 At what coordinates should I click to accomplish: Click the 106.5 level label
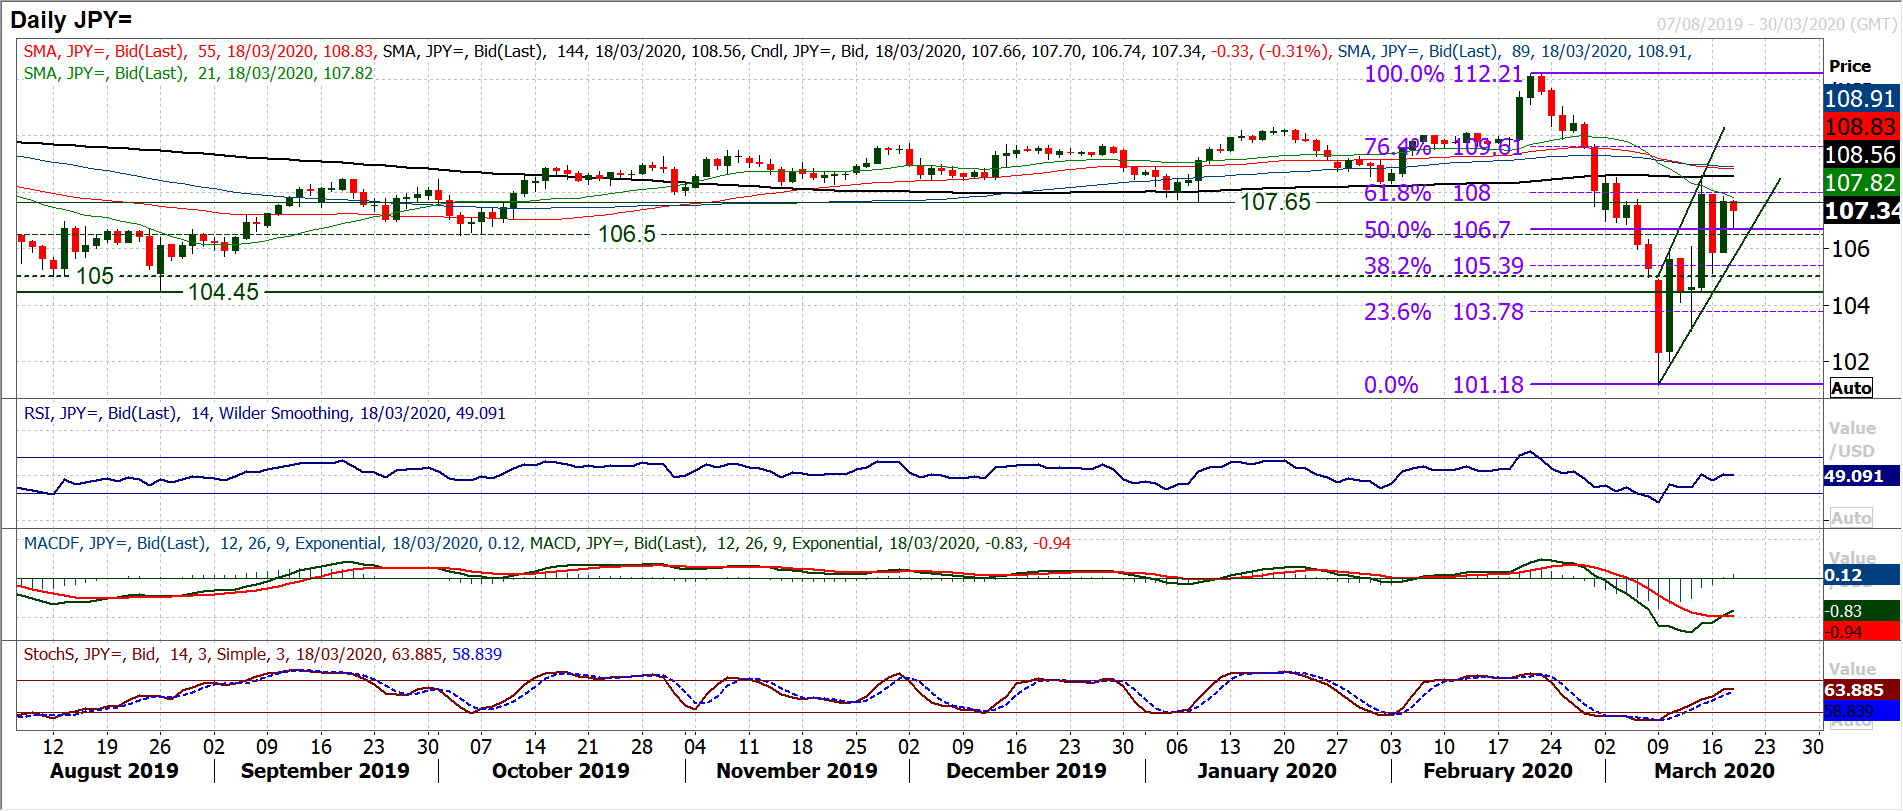coord(627,234)
